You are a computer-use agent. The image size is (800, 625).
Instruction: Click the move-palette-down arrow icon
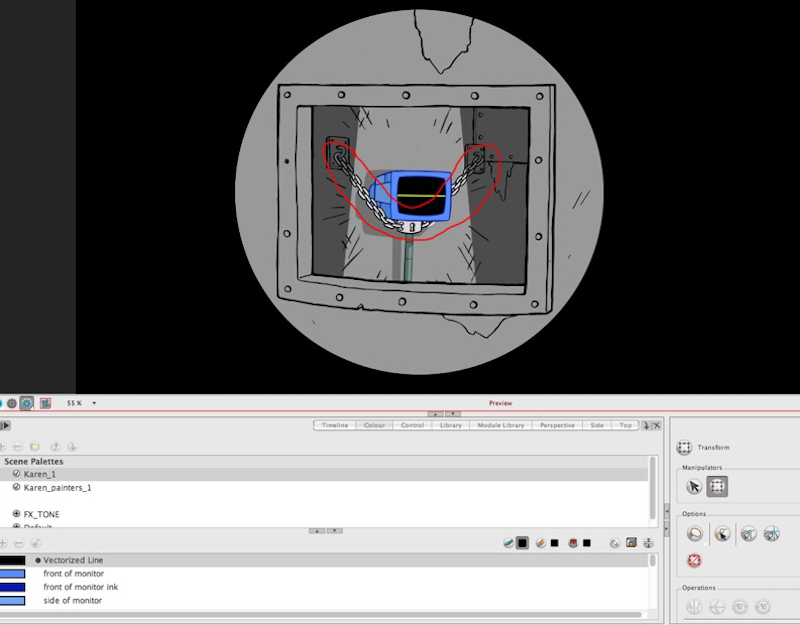(72, 447)
